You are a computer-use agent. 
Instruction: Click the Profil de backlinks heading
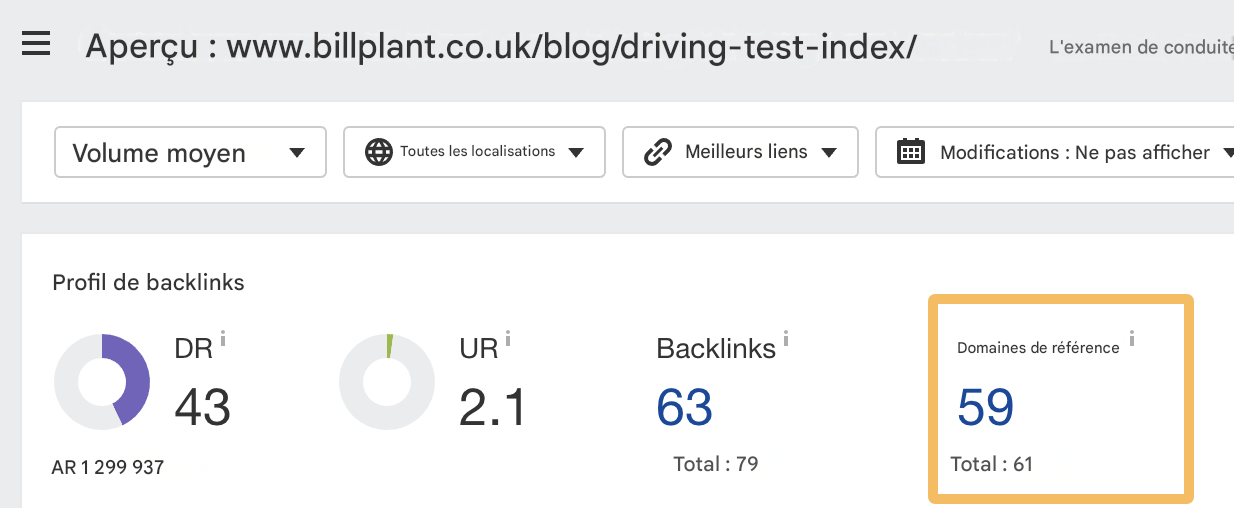point(148,283)
